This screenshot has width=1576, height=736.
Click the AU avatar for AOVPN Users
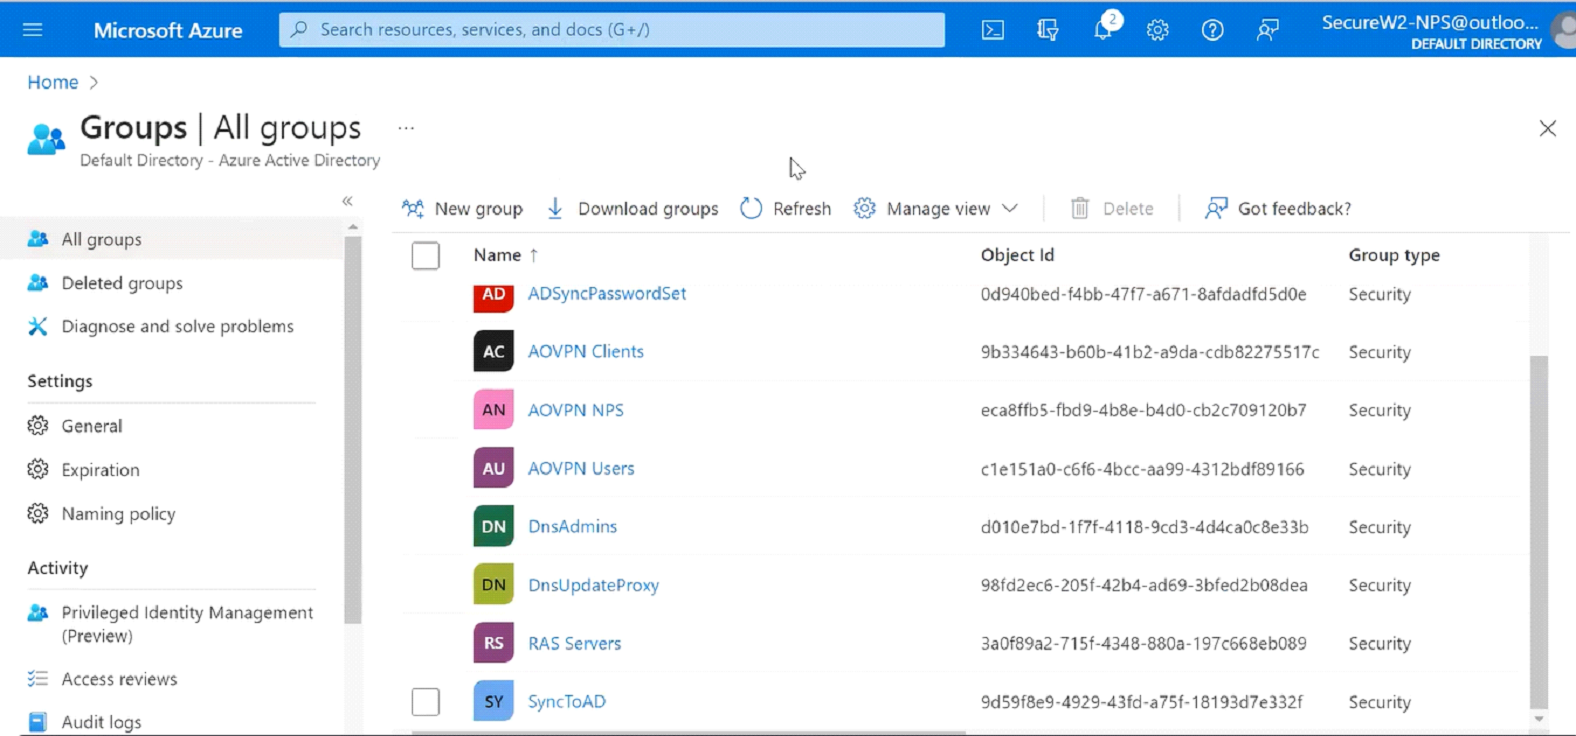(x=493, y=468)
